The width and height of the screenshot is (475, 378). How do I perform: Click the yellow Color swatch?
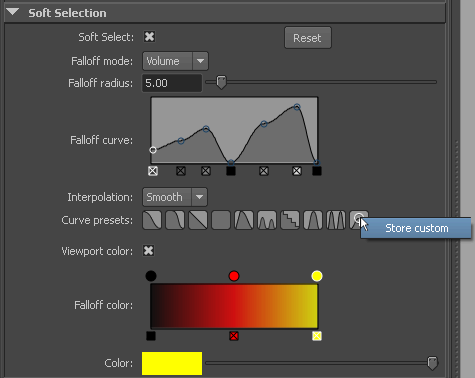point(172,363)
